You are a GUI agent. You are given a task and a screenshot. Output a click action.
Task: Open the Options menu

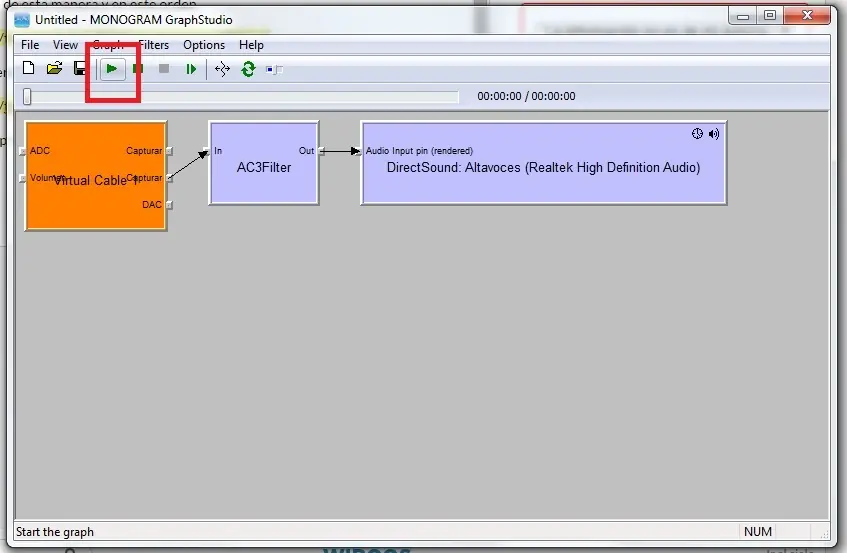click(x=204, y=45)
